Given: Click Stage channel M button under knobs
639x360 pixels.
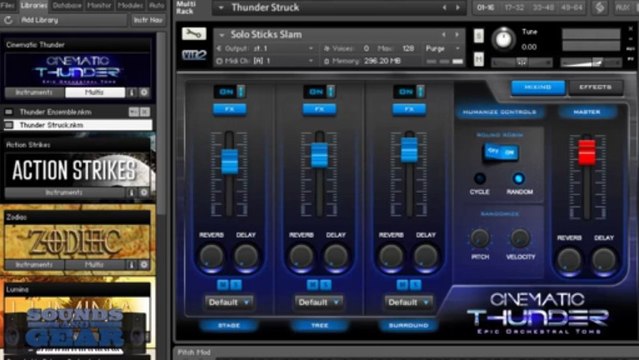Looking at the screenshot, I should 223,285.
